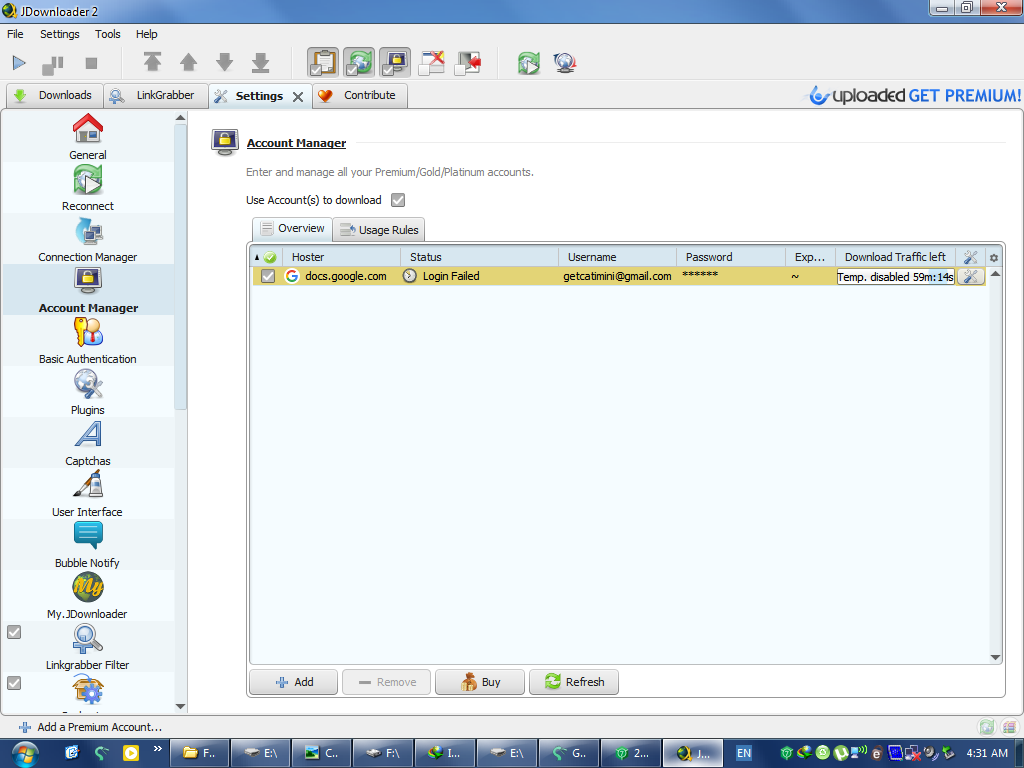Select getcatimini@gmail.com username cell

(x=617, y=276)
